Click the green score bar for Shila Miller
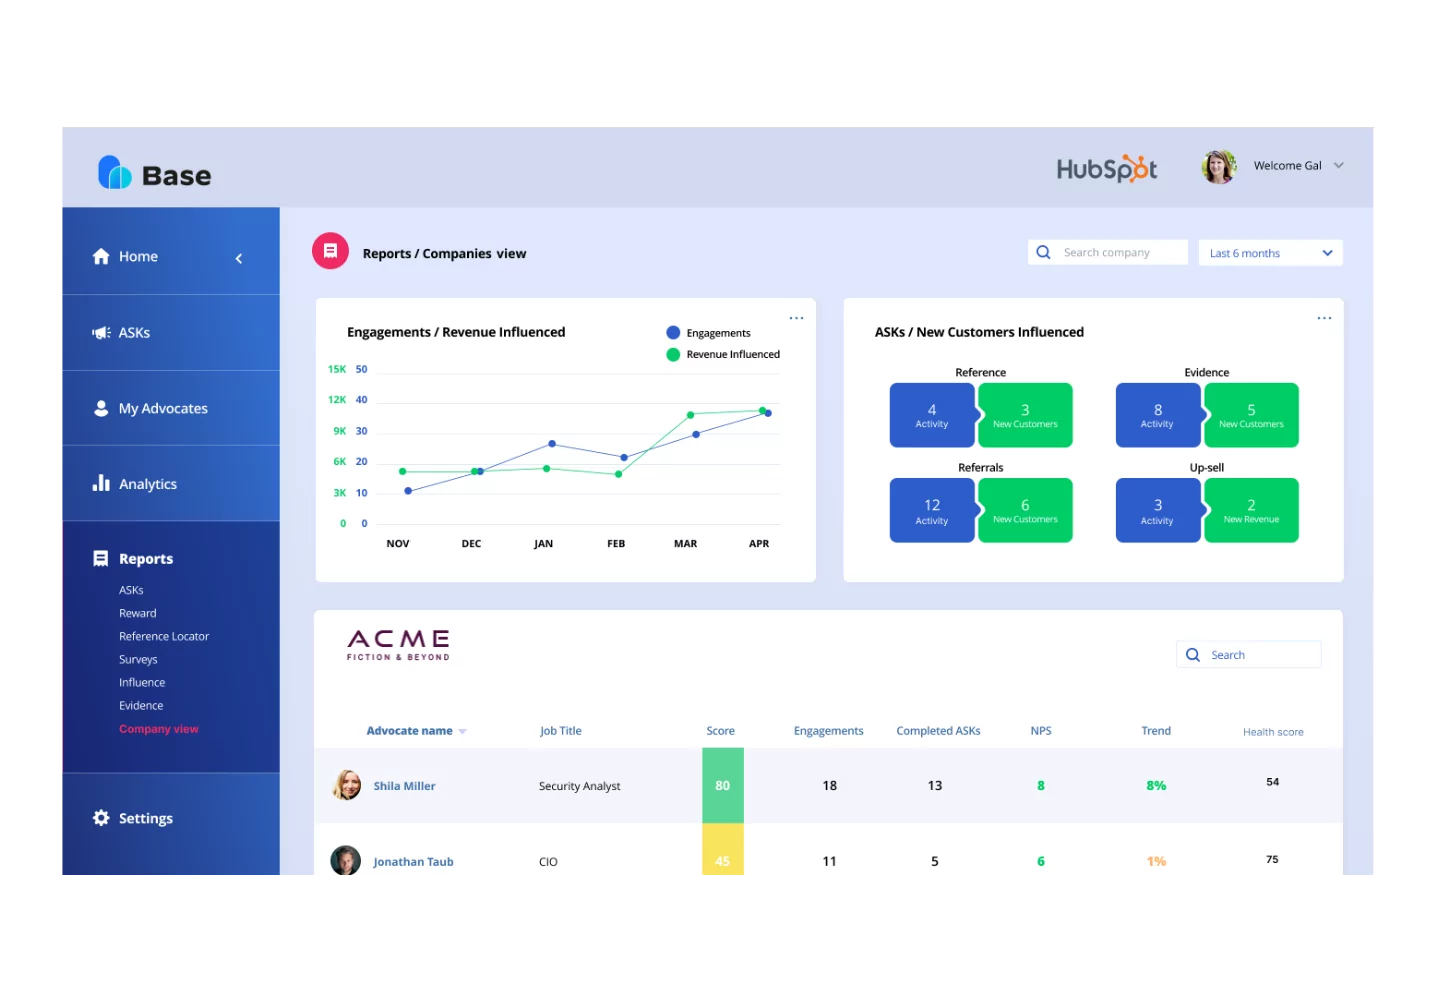Viewport: 1439px width, 1002px height. pyautogui.click(x=722, y=785)
